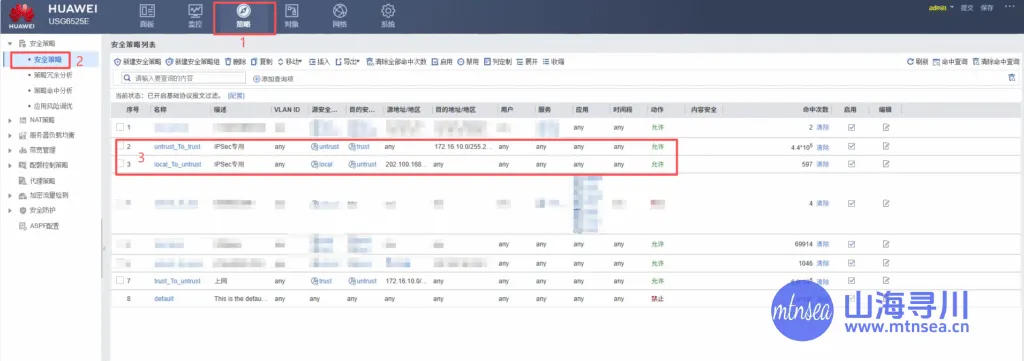Expand the 配额控制策略 tree node
The image size is (1024, 361).
pyautogui.click(x=10, y=165)
